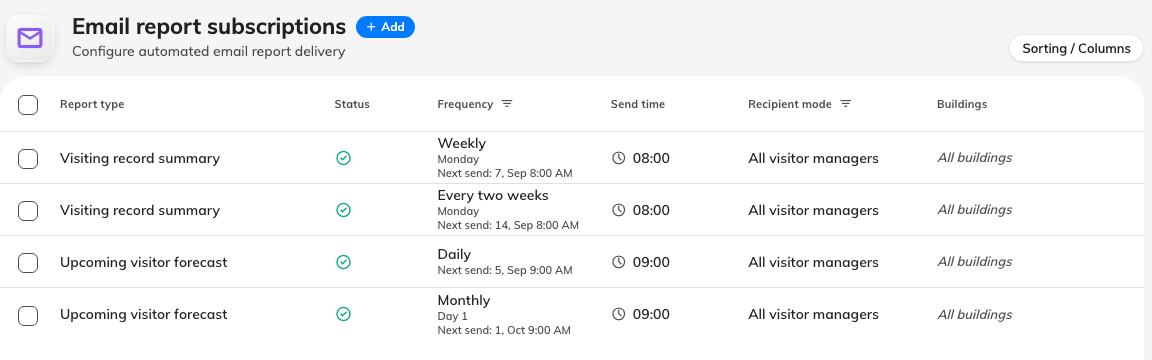Click the clock icon in Weekly row
The height and width of the screenshot is (360, 1152).
619,158
